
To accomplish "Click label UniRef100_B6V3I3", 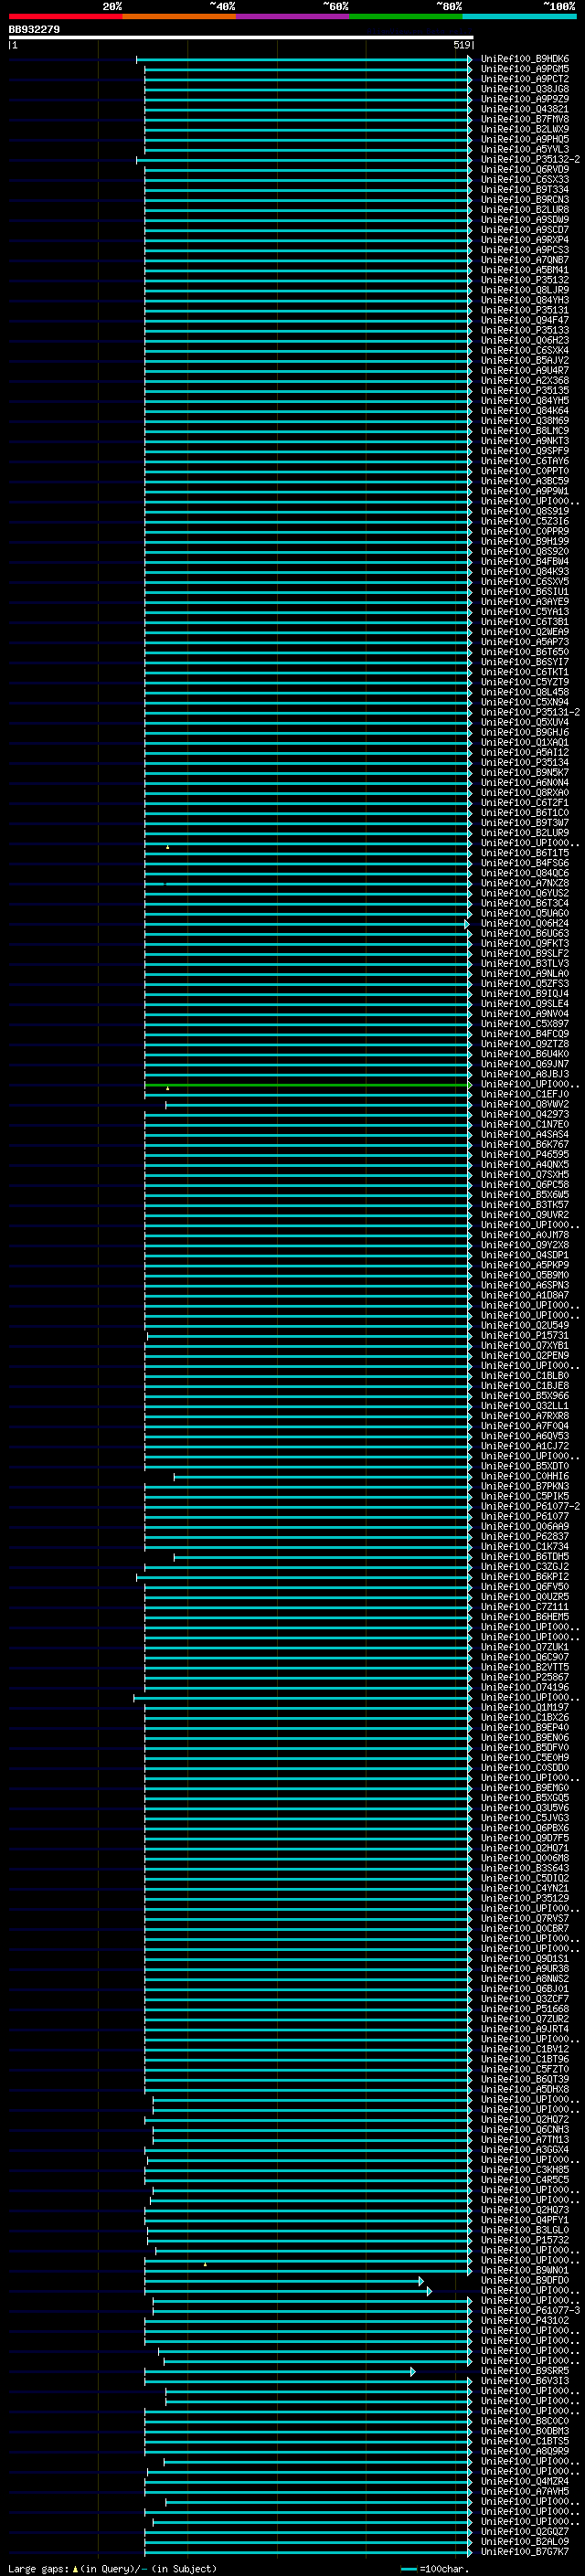I will coord(524,2381).
